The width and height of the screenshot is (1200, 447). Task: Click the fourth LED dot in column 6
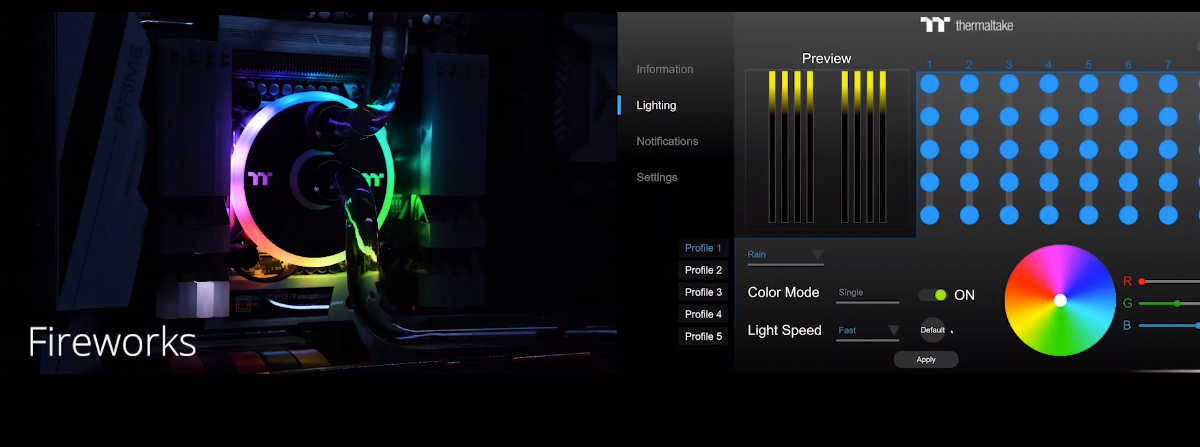point(1128,182)
